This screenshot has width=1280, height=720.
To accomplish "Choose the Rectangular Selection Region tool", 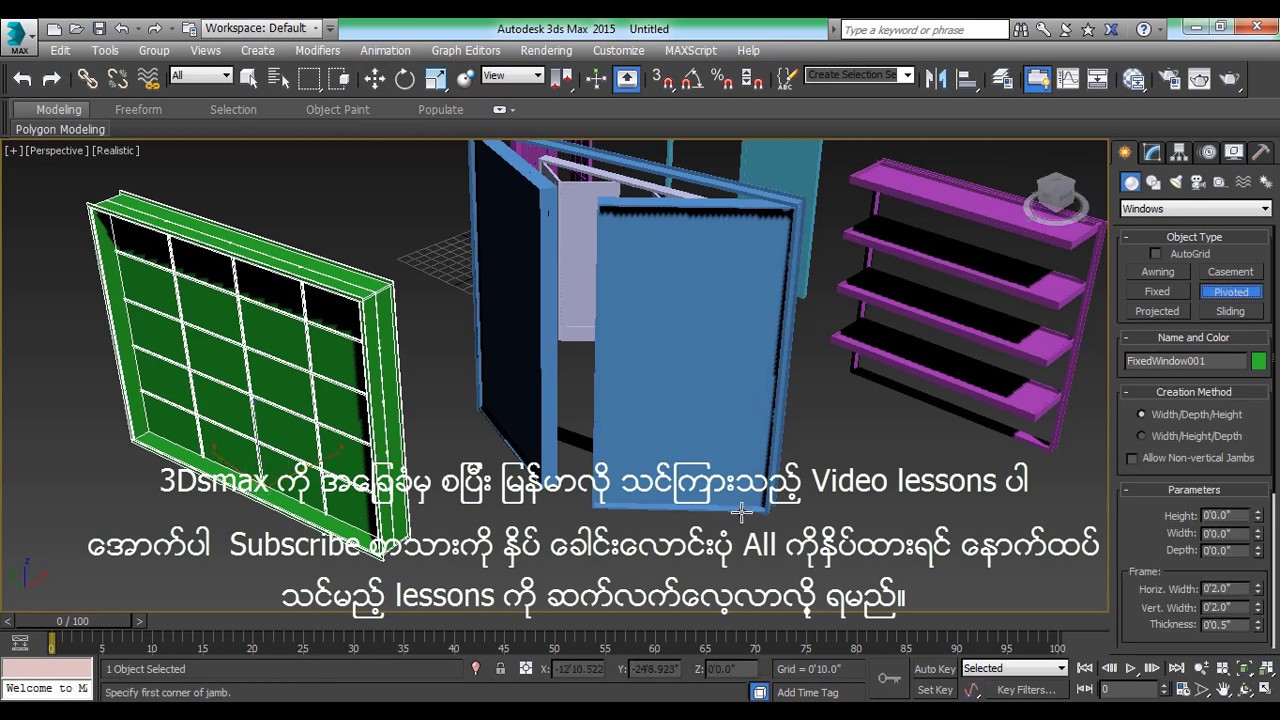I will pos(309,78).
